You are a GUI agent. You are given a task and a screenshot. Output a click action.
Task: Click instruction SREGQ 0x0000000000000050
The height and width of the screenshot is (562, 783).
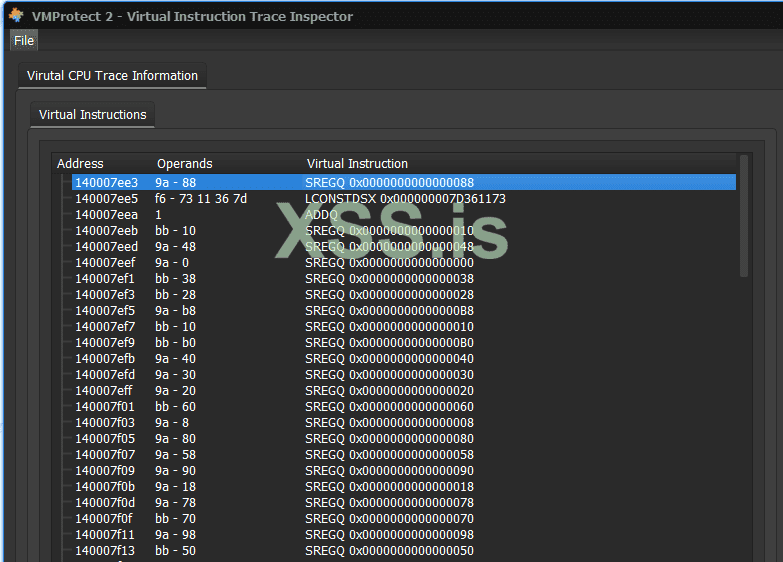pyautogui.click(x=390, y=550)
